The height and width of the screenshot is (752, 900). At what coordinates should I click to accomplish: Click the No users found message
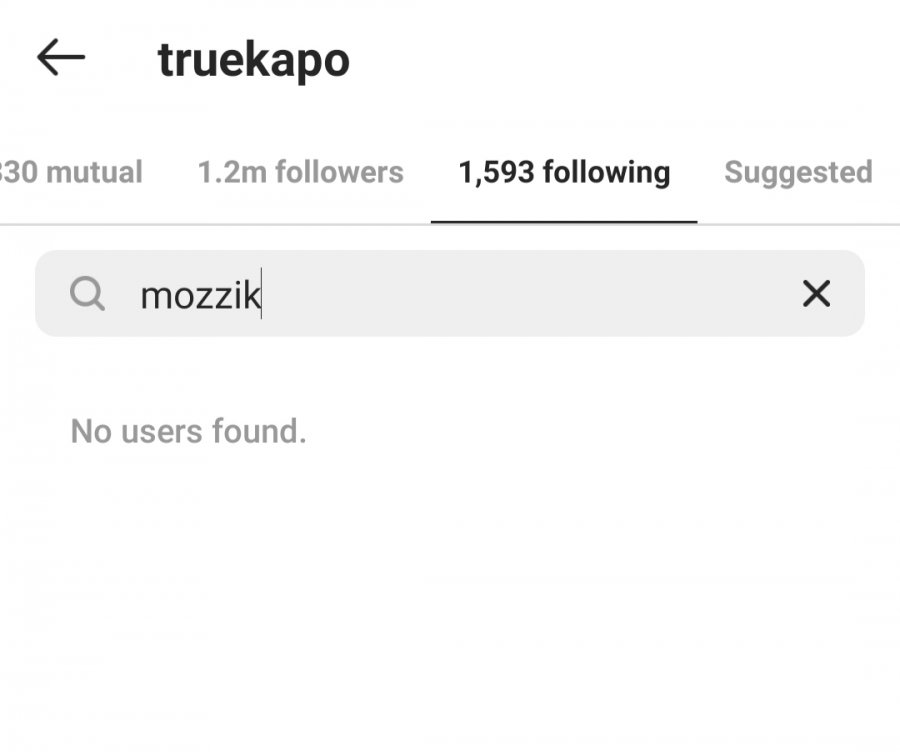tap(188, 431)
